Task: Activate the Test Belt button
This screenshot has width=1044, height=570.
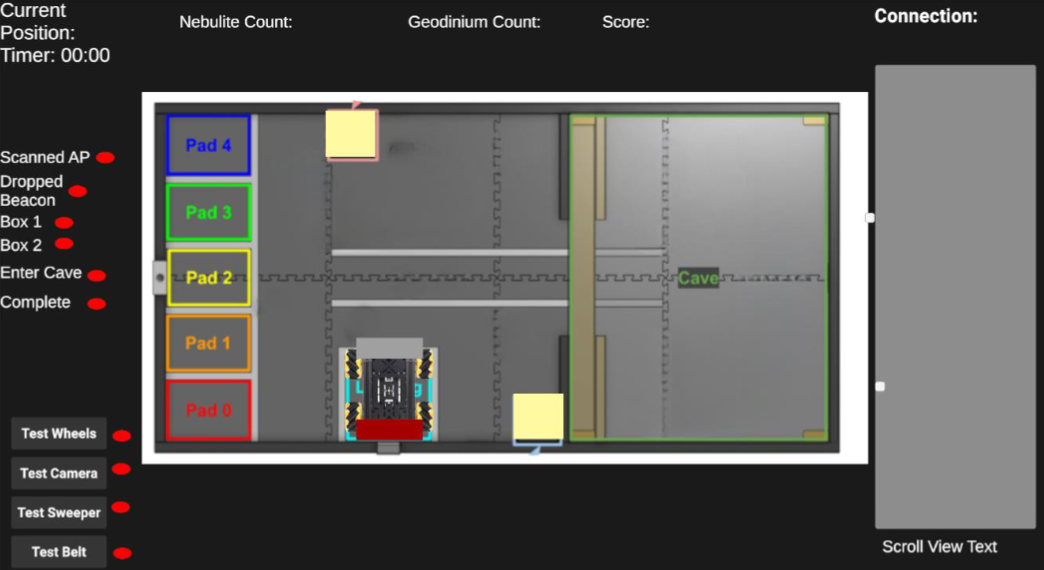Action: (x=59, y=552)
